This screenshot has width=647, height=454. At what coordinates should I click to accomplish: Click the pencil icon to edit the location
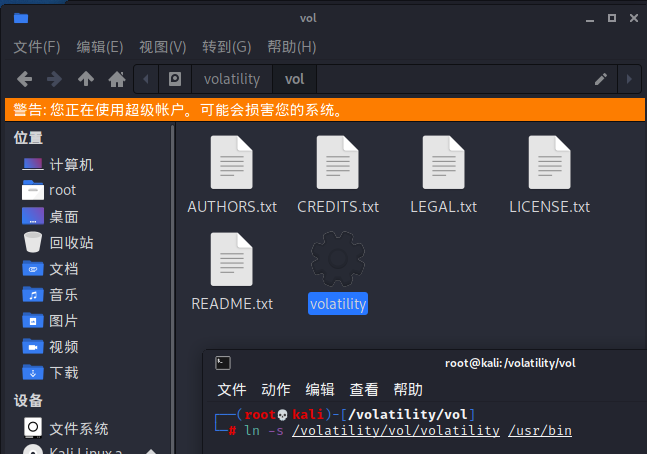click(x=601, y=79)
